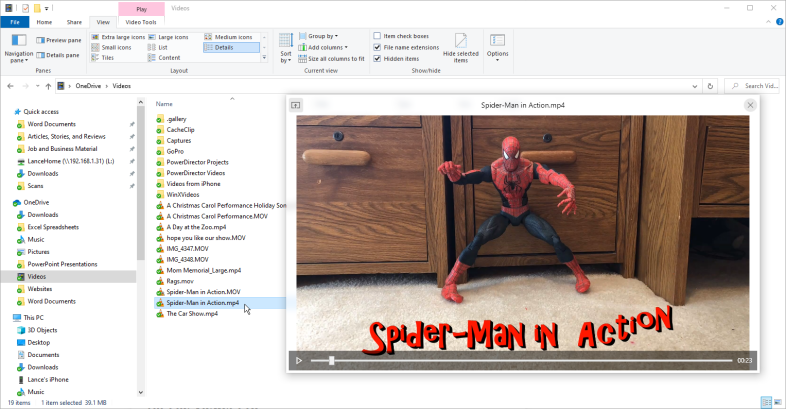The height and width of the screenshot is (409, 786).
Task: Select This PC in navigation pane
Action: 34,318
